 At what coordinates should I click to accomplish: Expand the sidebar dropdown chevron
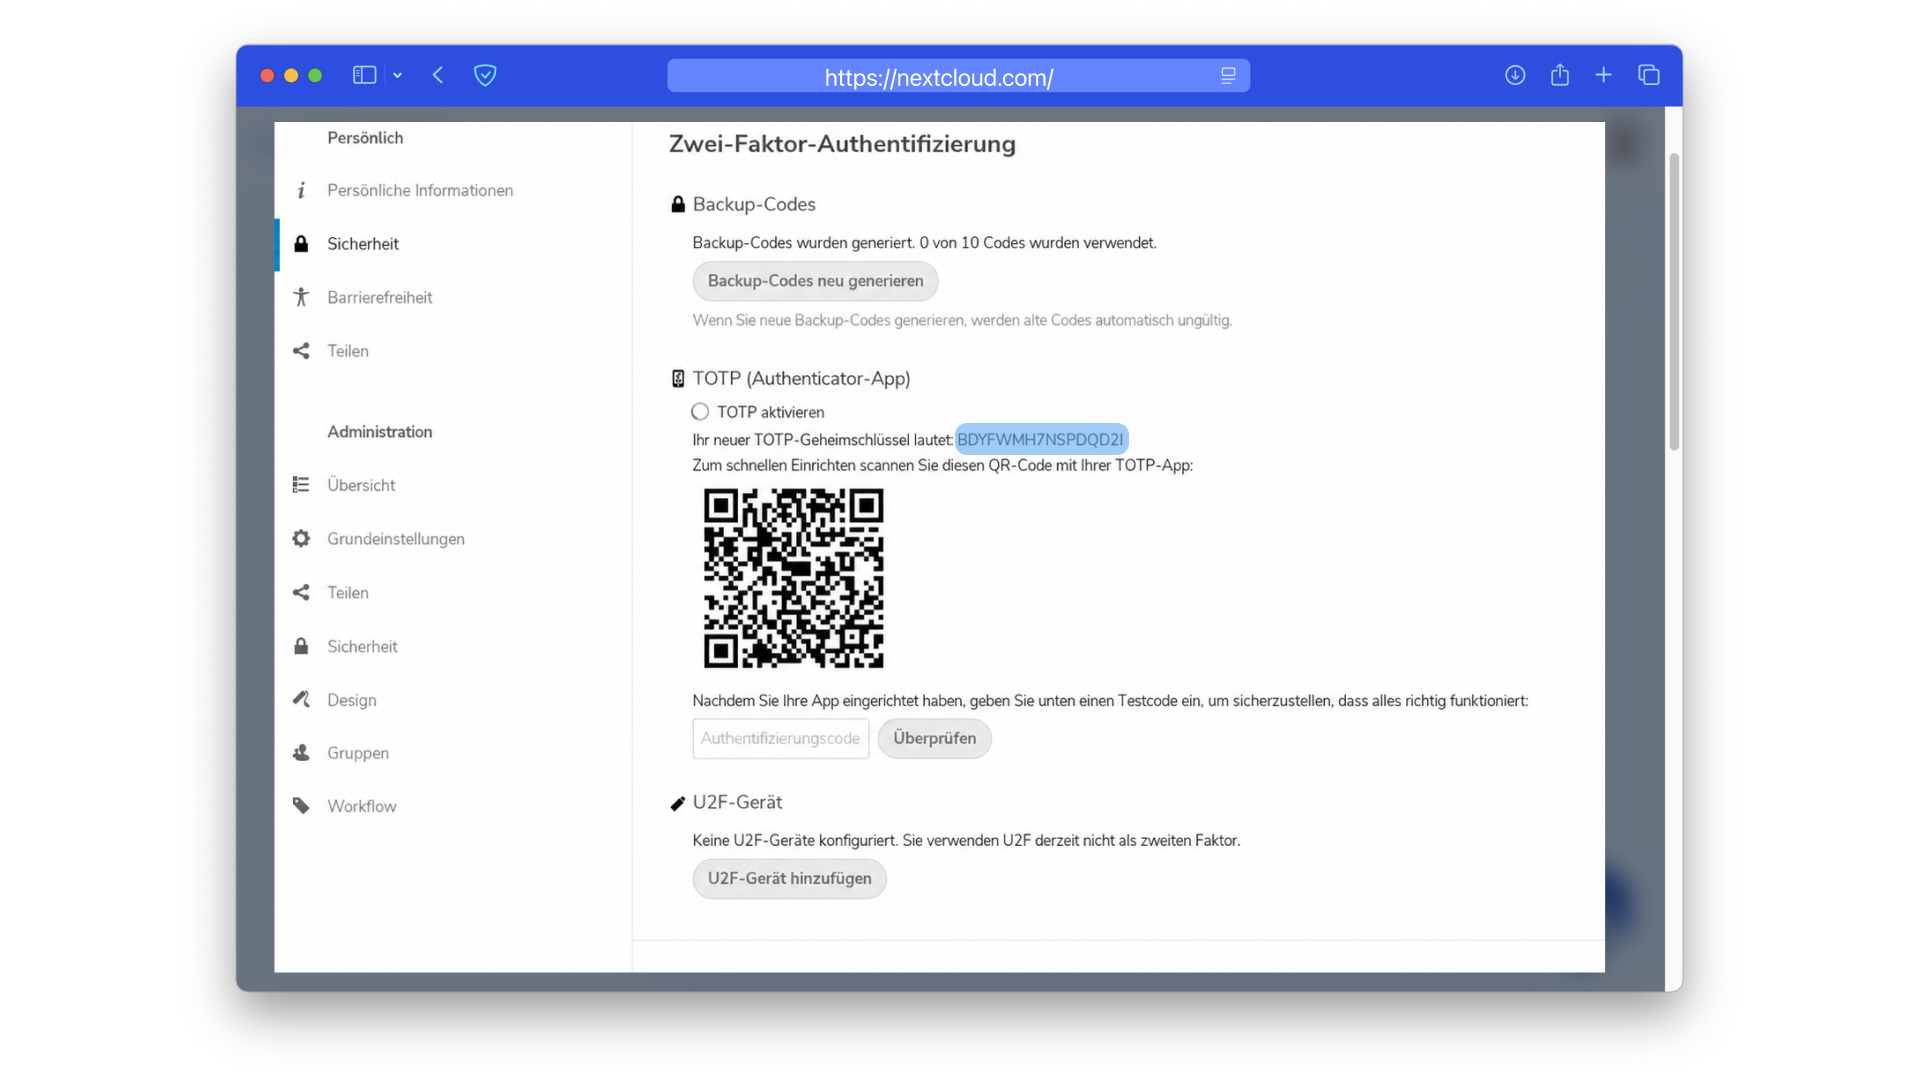click(398, 76)
